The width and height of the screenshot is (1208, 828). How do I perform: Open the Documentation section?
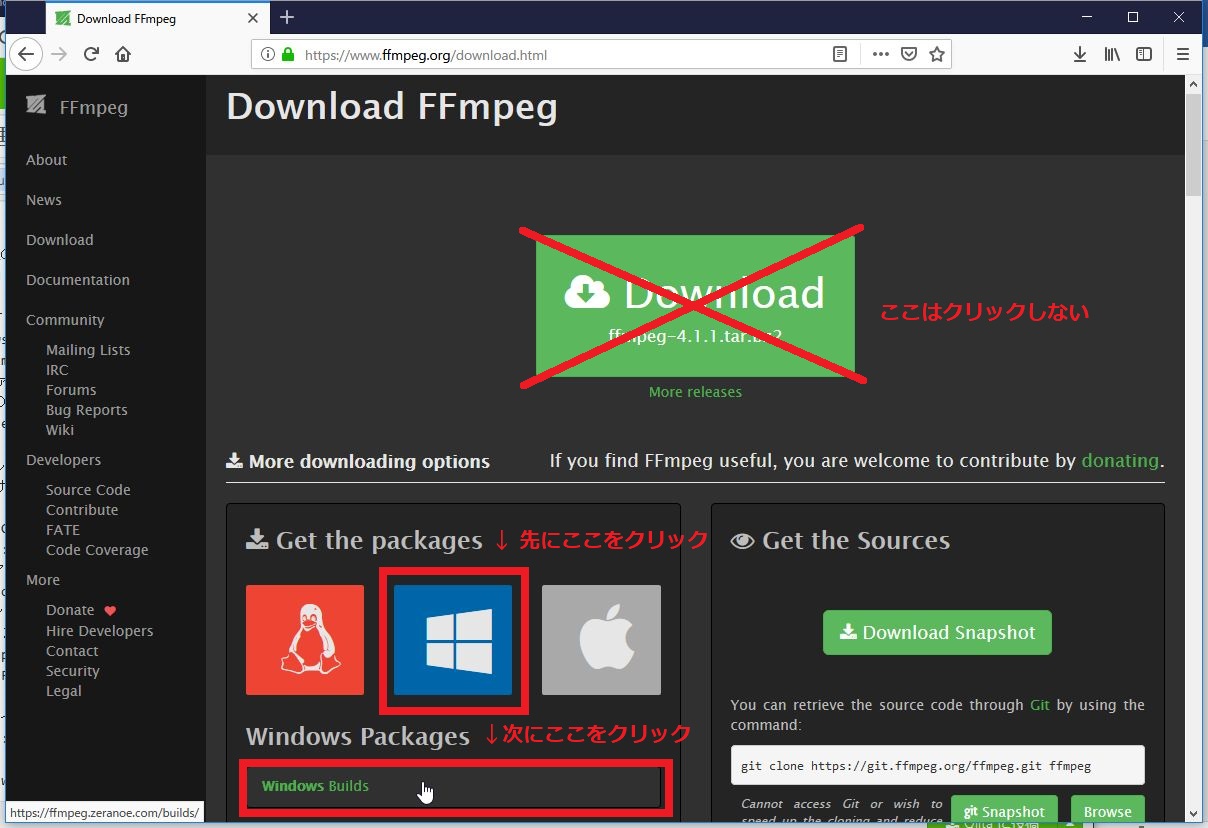pyautogui.click(x=77, y=280)
